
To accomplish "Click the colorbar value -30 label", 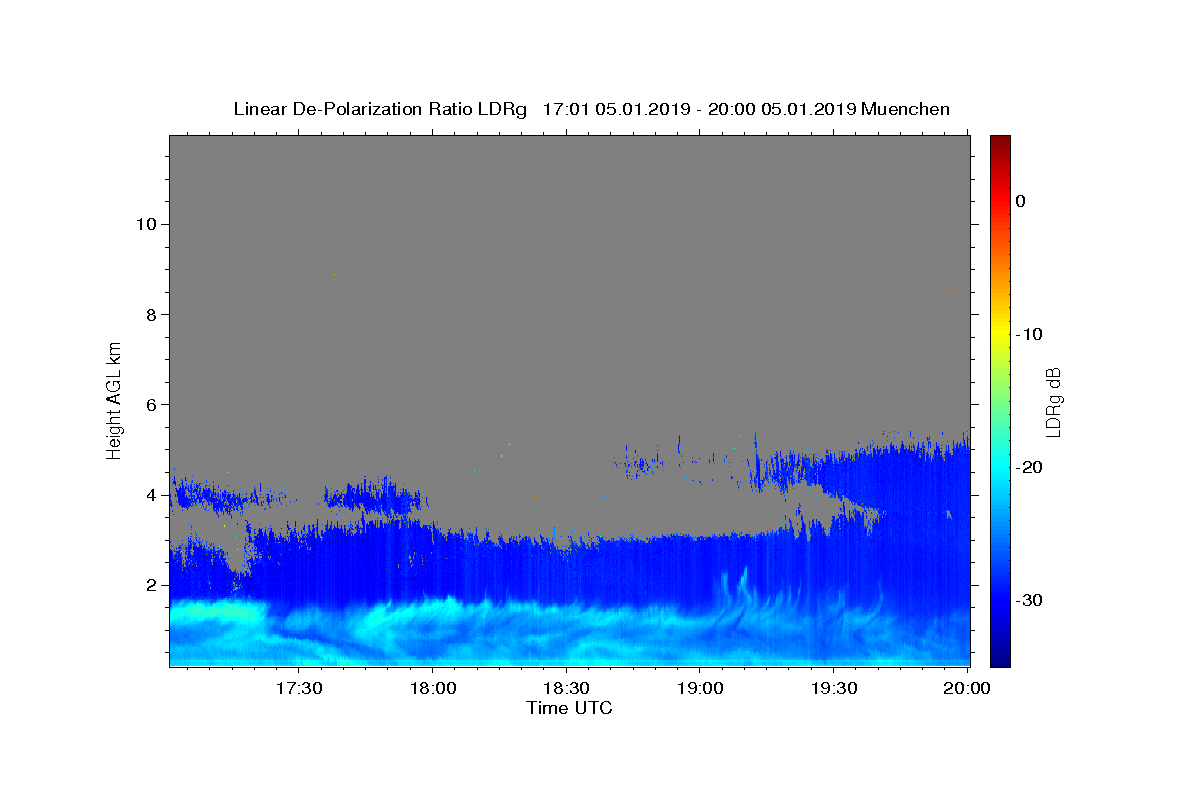I will pyautogui.click(x=1030, y=600).
